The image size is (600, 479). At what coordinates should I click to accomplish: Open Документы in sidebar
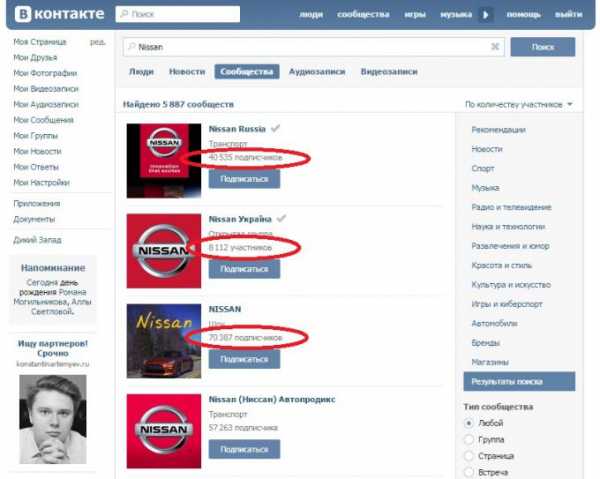pos(34,219)
